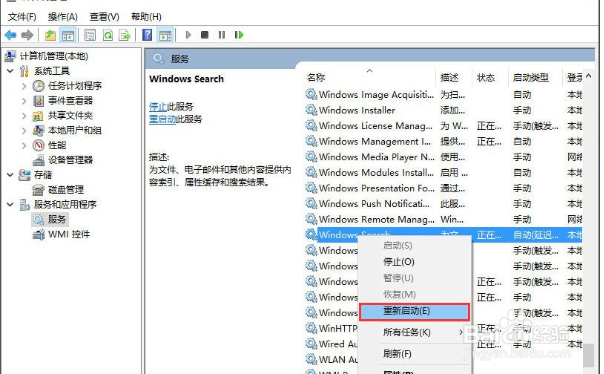
Task: Click the Refresh toolbar icon
Action: click(x=108, y=35)
